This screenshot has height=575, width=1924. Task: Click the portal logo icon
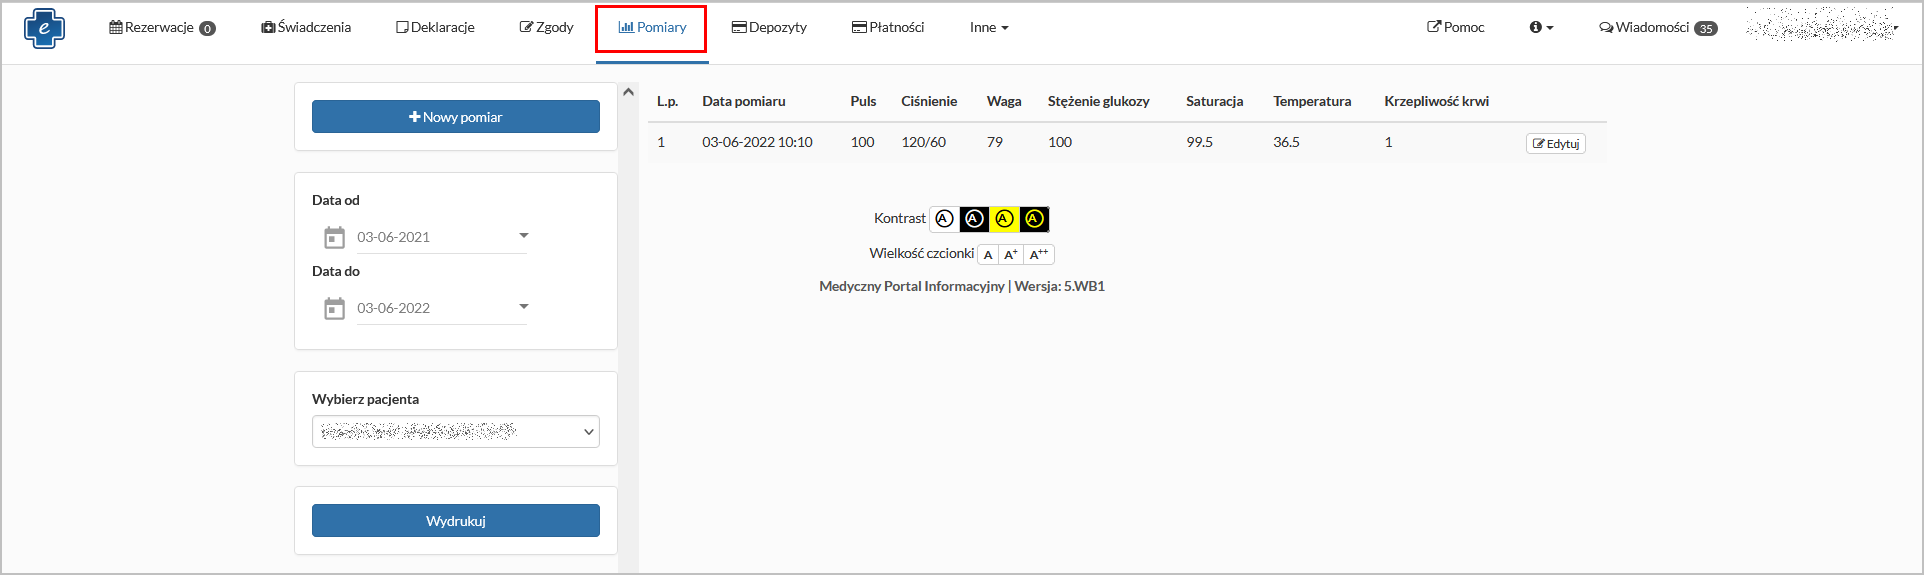(44, 28)
